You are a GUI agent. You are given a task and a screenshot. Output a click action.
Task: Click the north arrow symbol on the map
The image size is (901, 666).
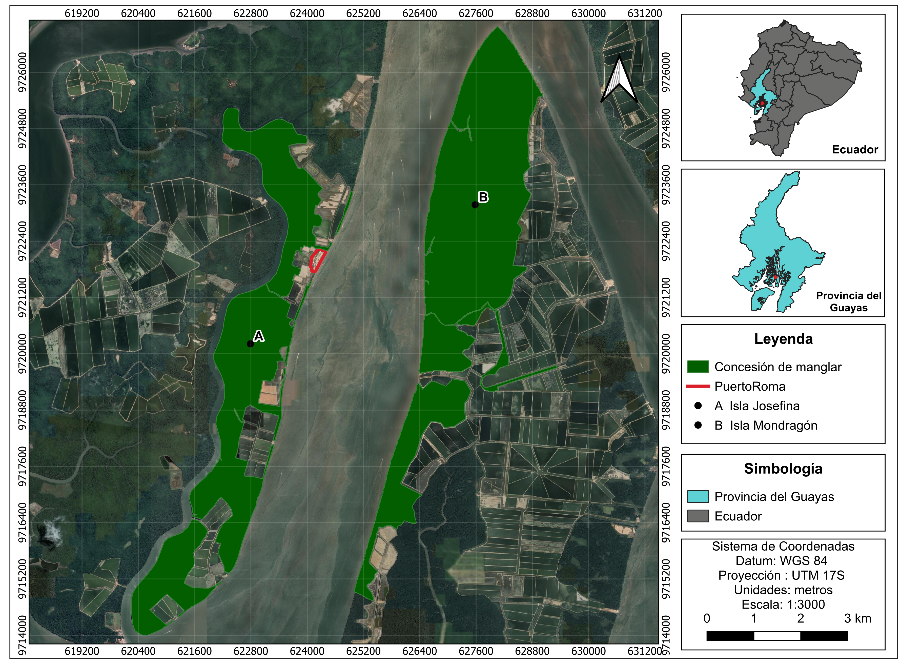pos(619,80)
